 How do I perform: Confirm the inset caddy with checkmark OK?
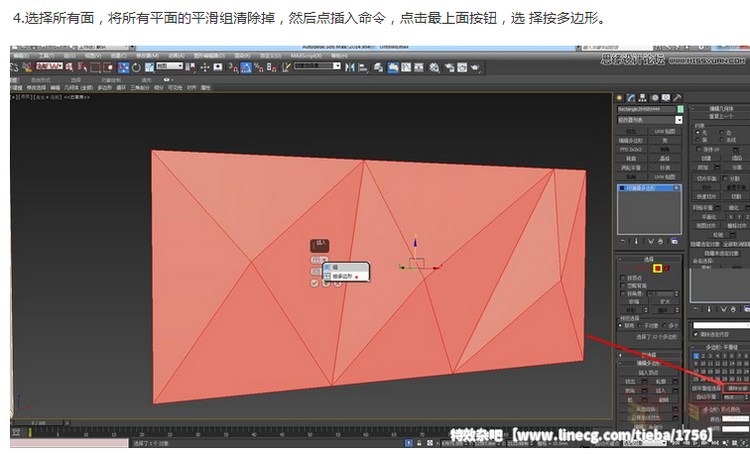pyautogui.click(x=314, y=283)
